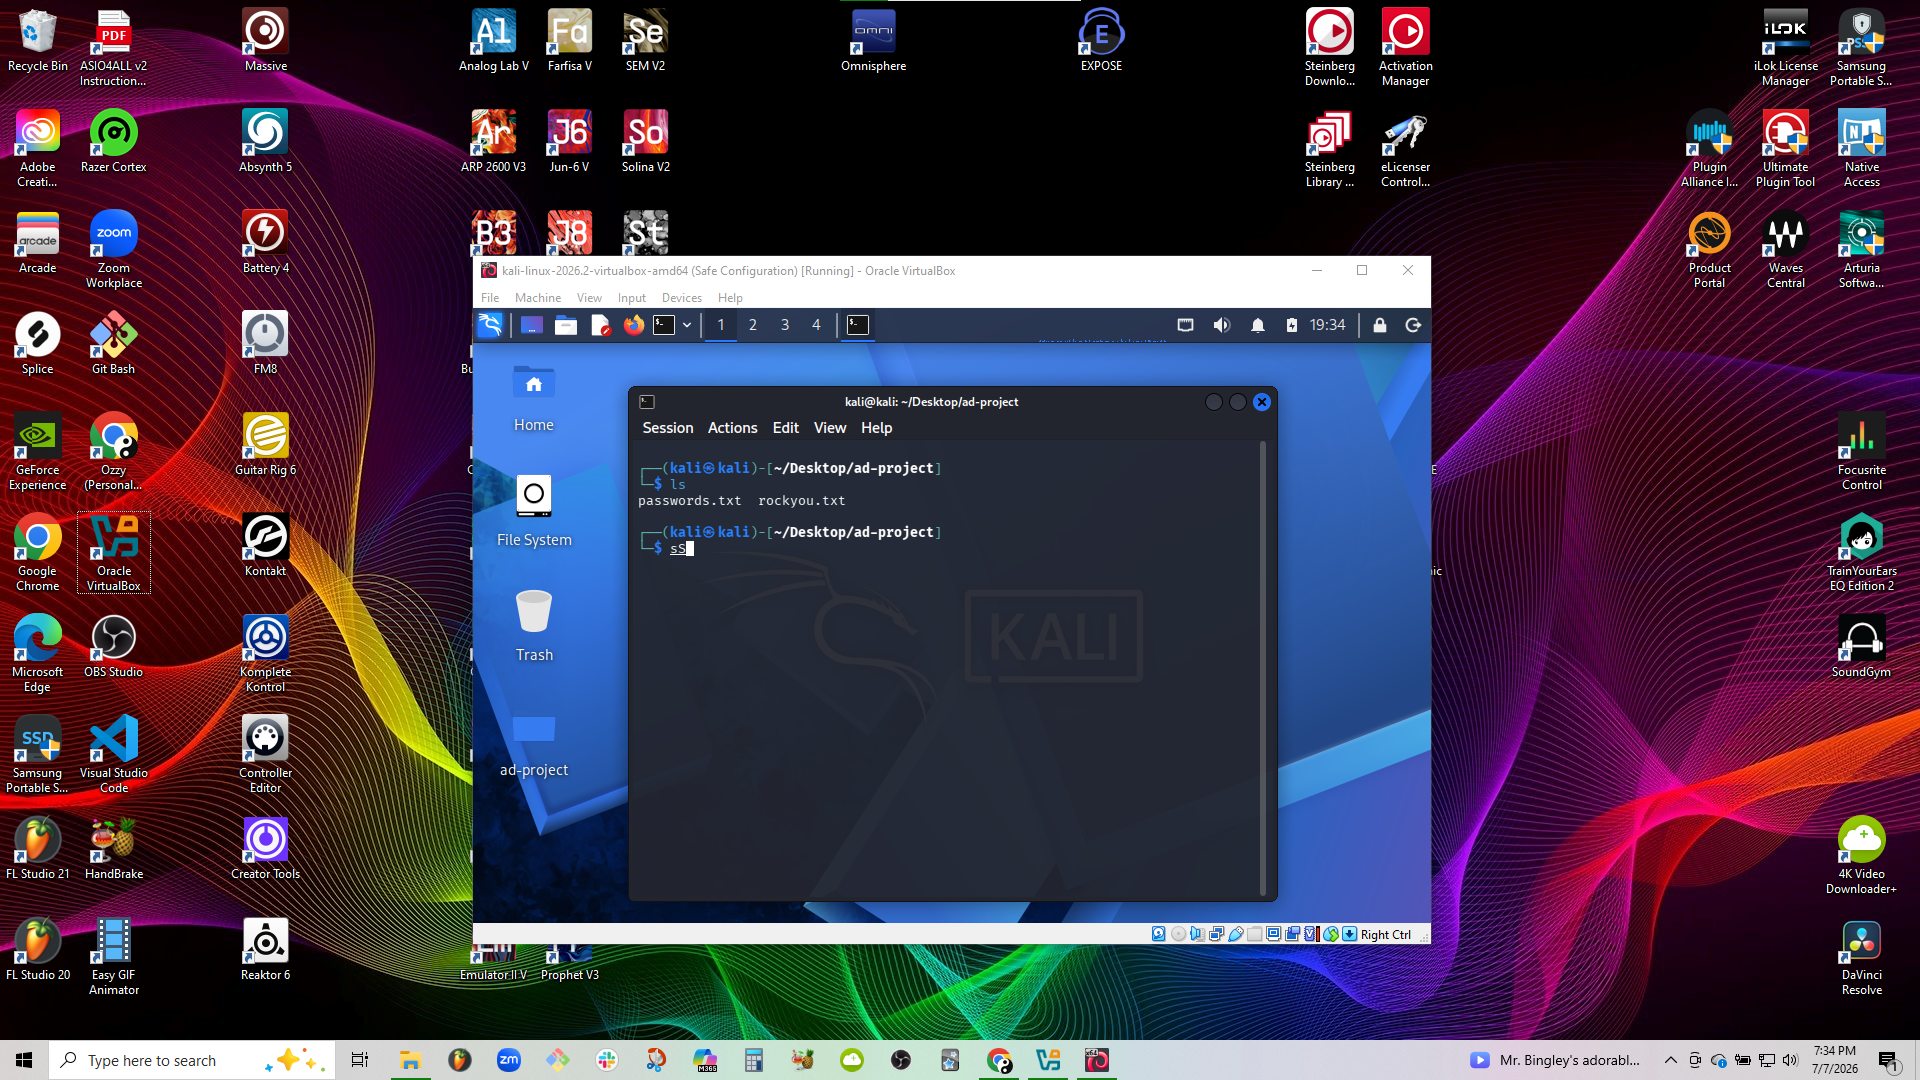
Task: Open the terminal Actions menu
Action: (732, 428)
